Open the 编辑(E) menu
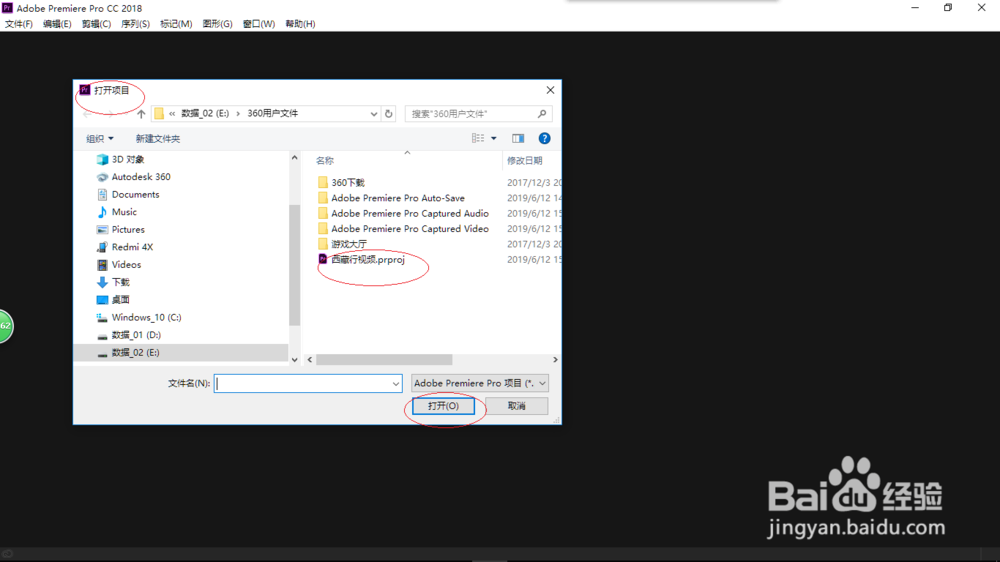1000x562 pixels. [57, 24]
